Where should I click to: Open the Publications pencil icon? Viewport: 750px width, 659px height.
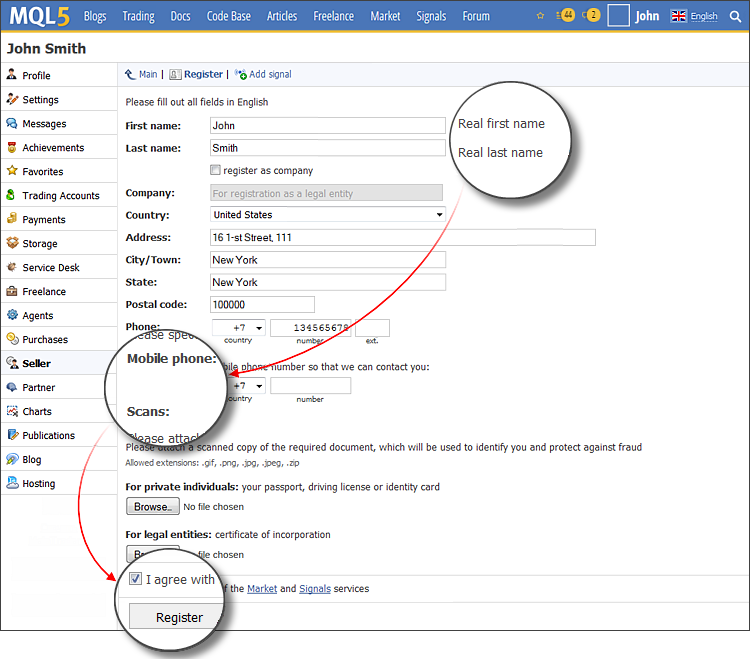click(12, 435)
